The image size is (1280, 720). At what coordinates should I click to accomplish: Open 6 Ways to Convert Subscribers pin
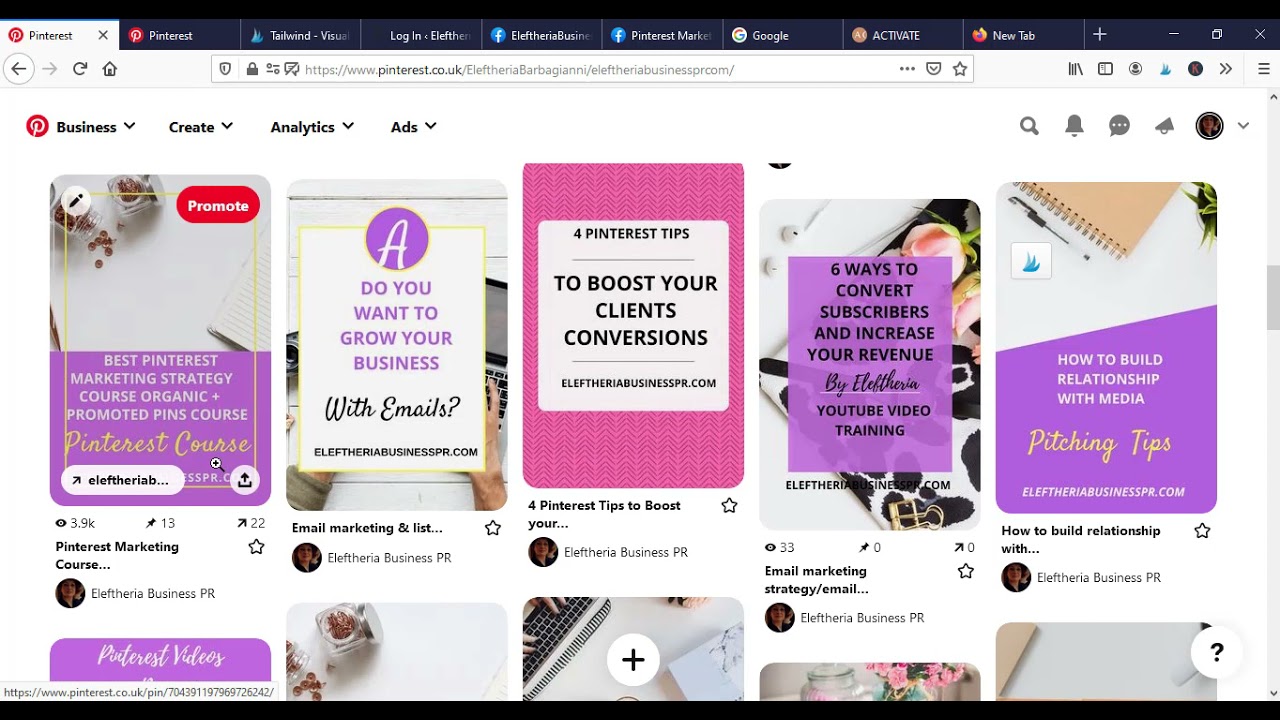870,364
